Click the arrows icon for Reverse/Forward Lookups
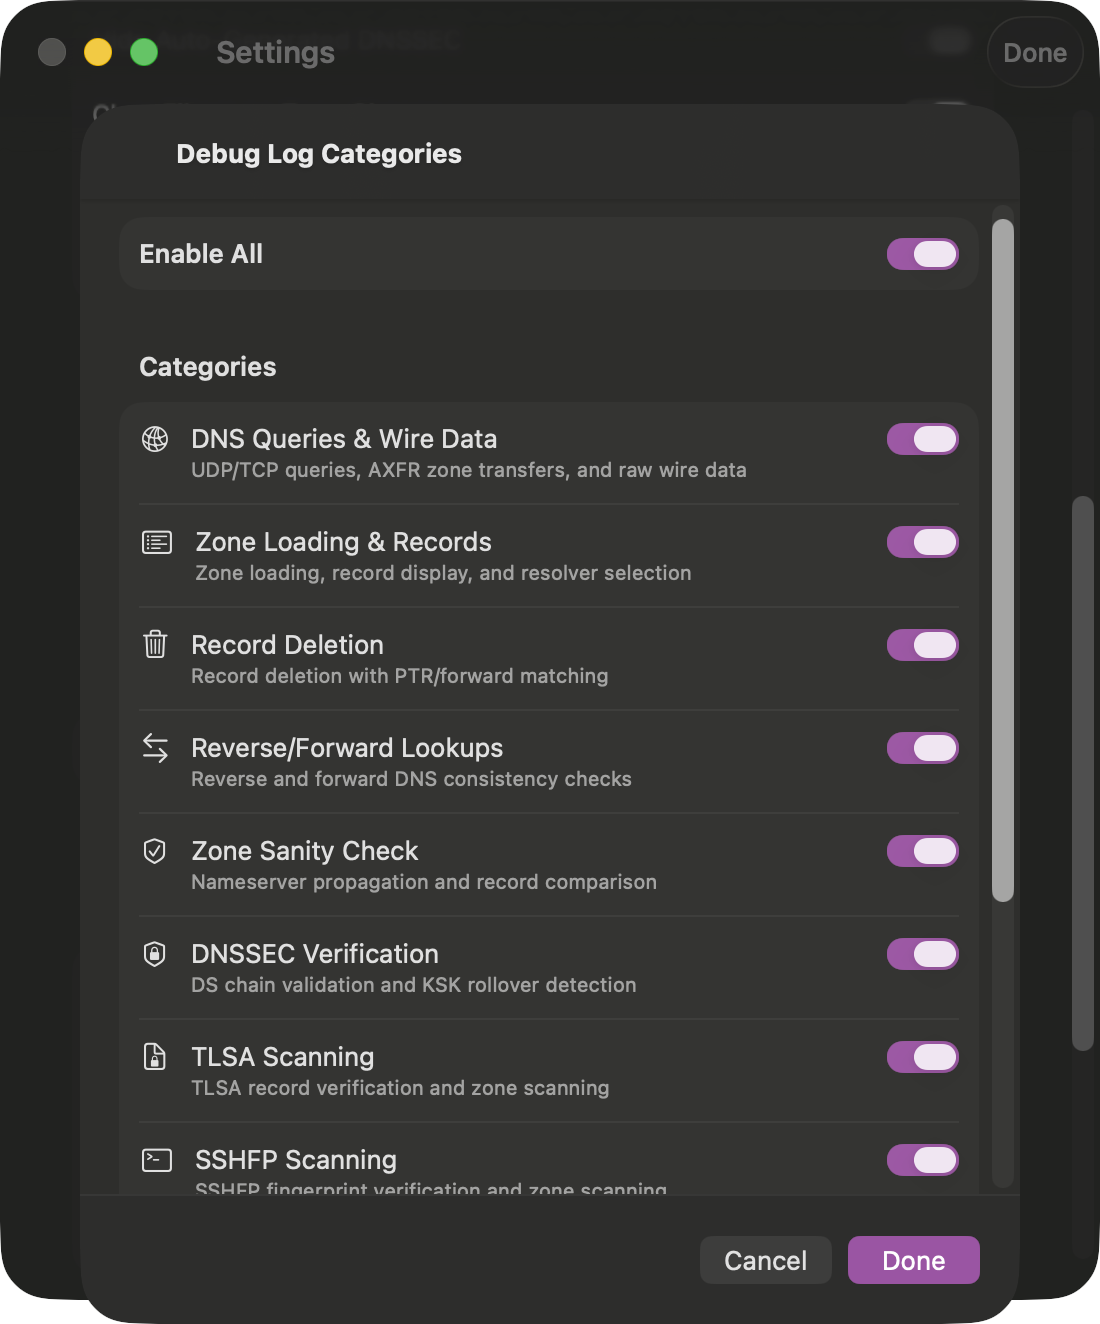 pos(155,748)
